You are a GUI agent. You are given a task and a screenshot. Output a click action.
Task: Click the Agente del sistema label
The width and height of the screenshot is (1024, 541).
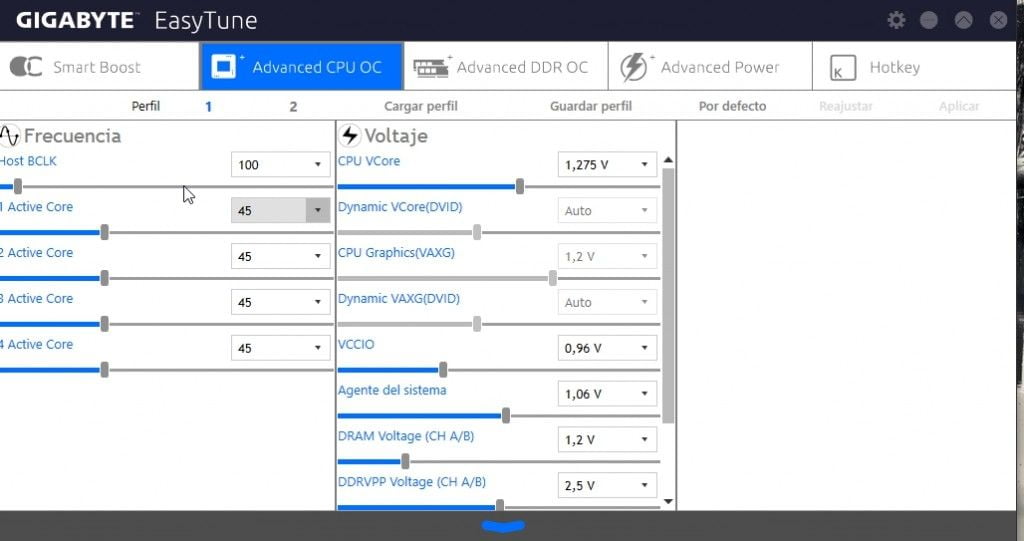point(392,390)
